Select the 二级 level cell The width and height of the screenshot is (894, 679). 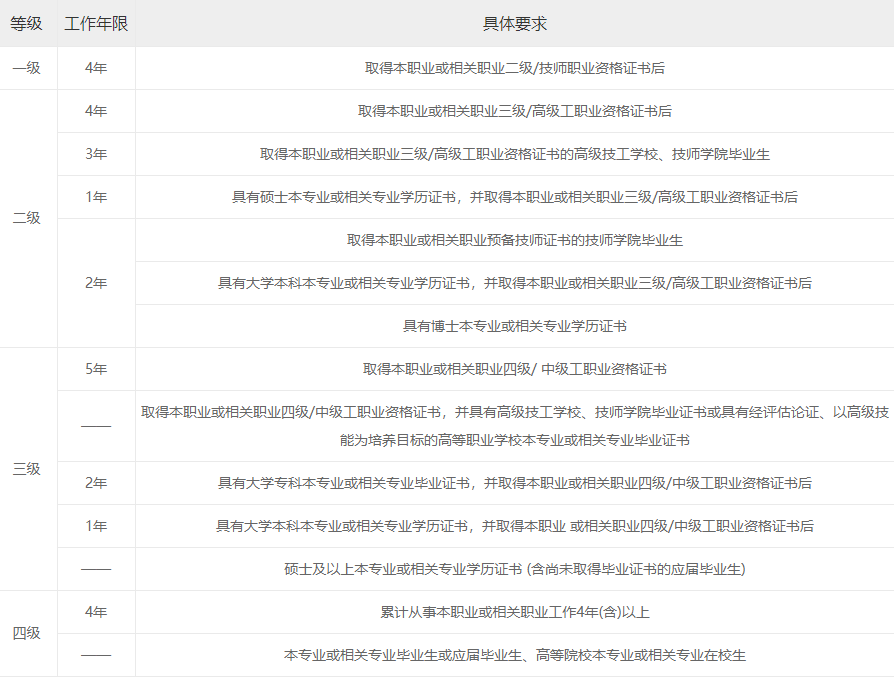click(27, 218)
